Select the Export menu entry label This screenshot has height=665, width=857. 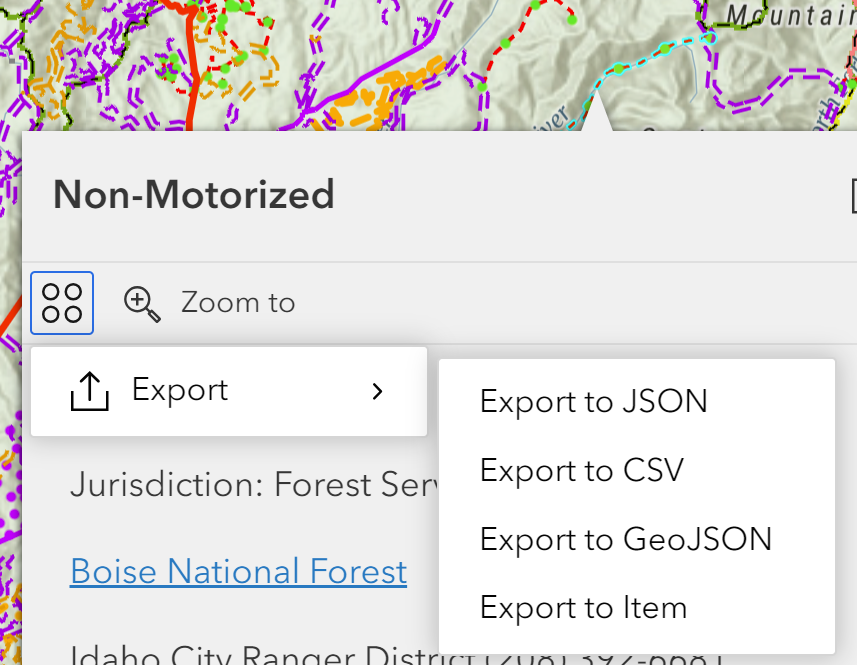point(180,390)
